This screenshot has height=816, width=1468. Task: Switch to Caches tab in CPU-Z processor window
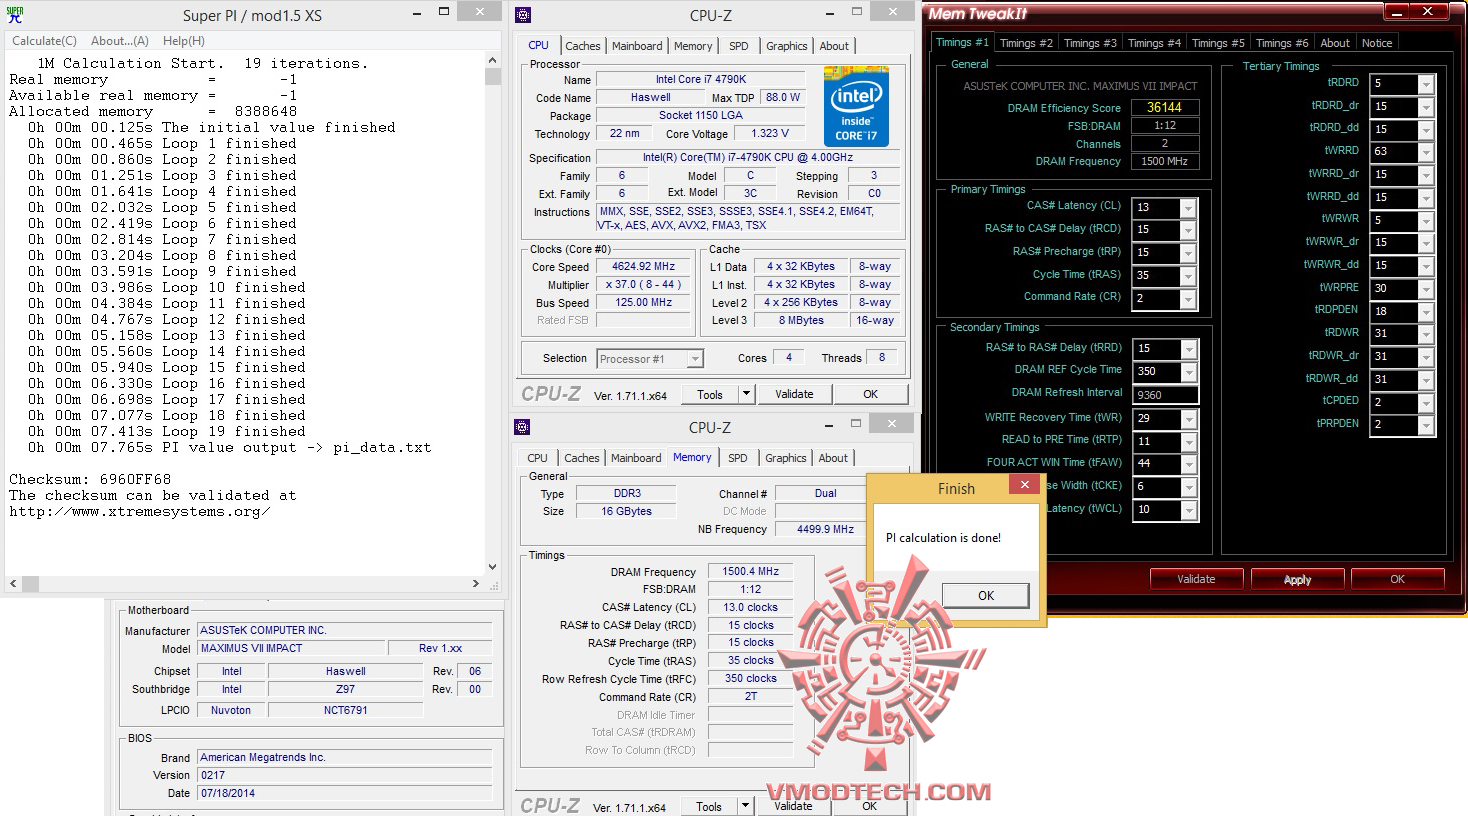click(x=583, y=46)
